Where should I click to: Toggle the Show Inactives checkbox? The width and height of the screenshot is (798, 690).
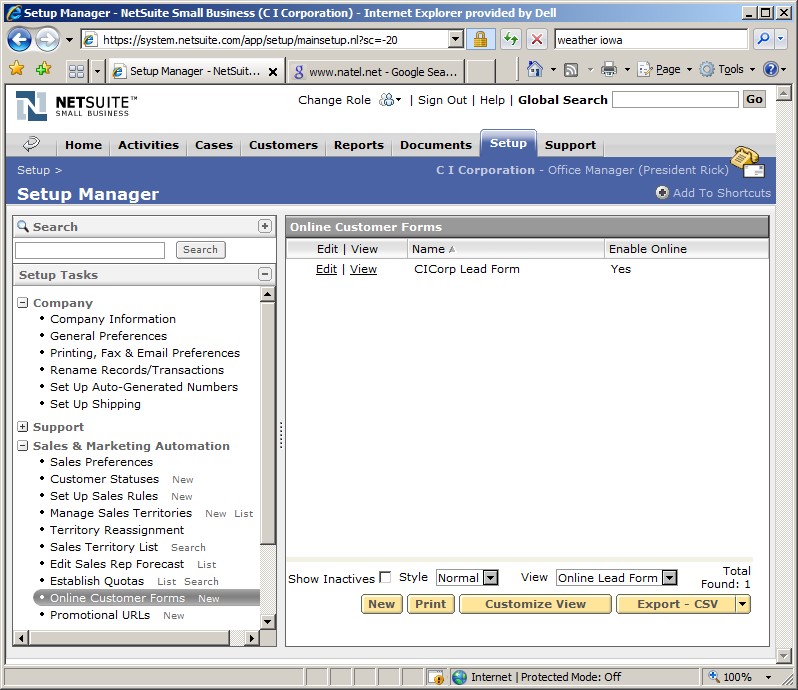tap(385, 577)
